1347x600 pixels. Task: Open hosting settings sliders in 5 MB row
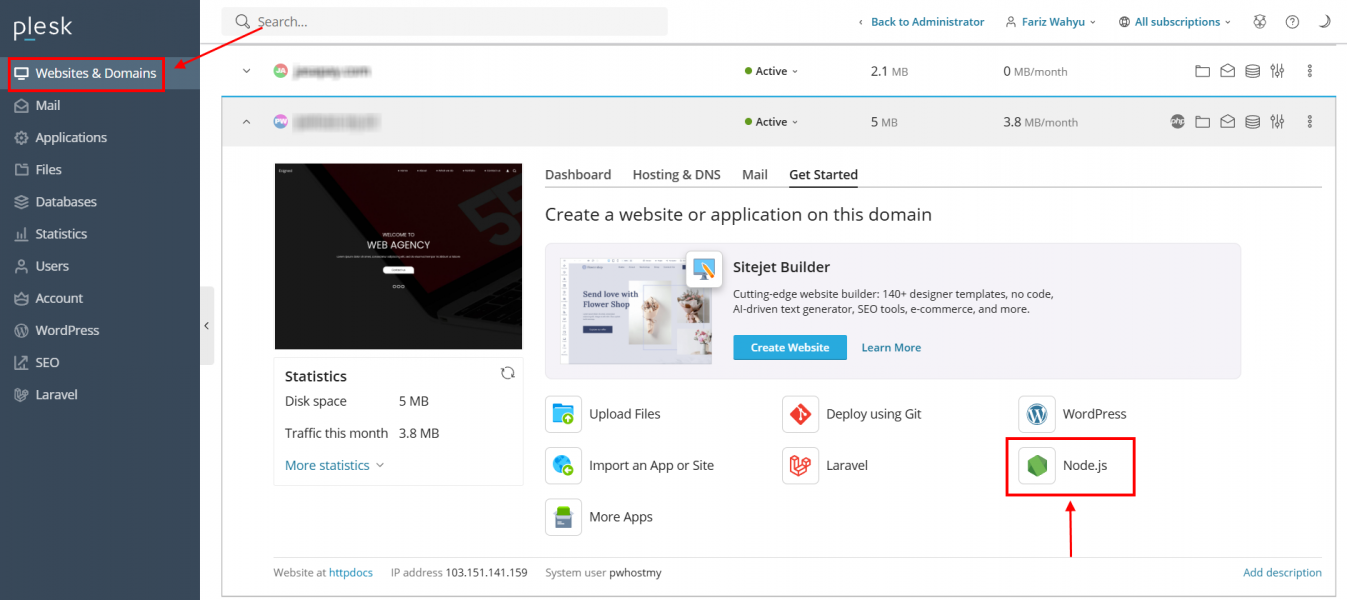click(x=1277, y=122)
